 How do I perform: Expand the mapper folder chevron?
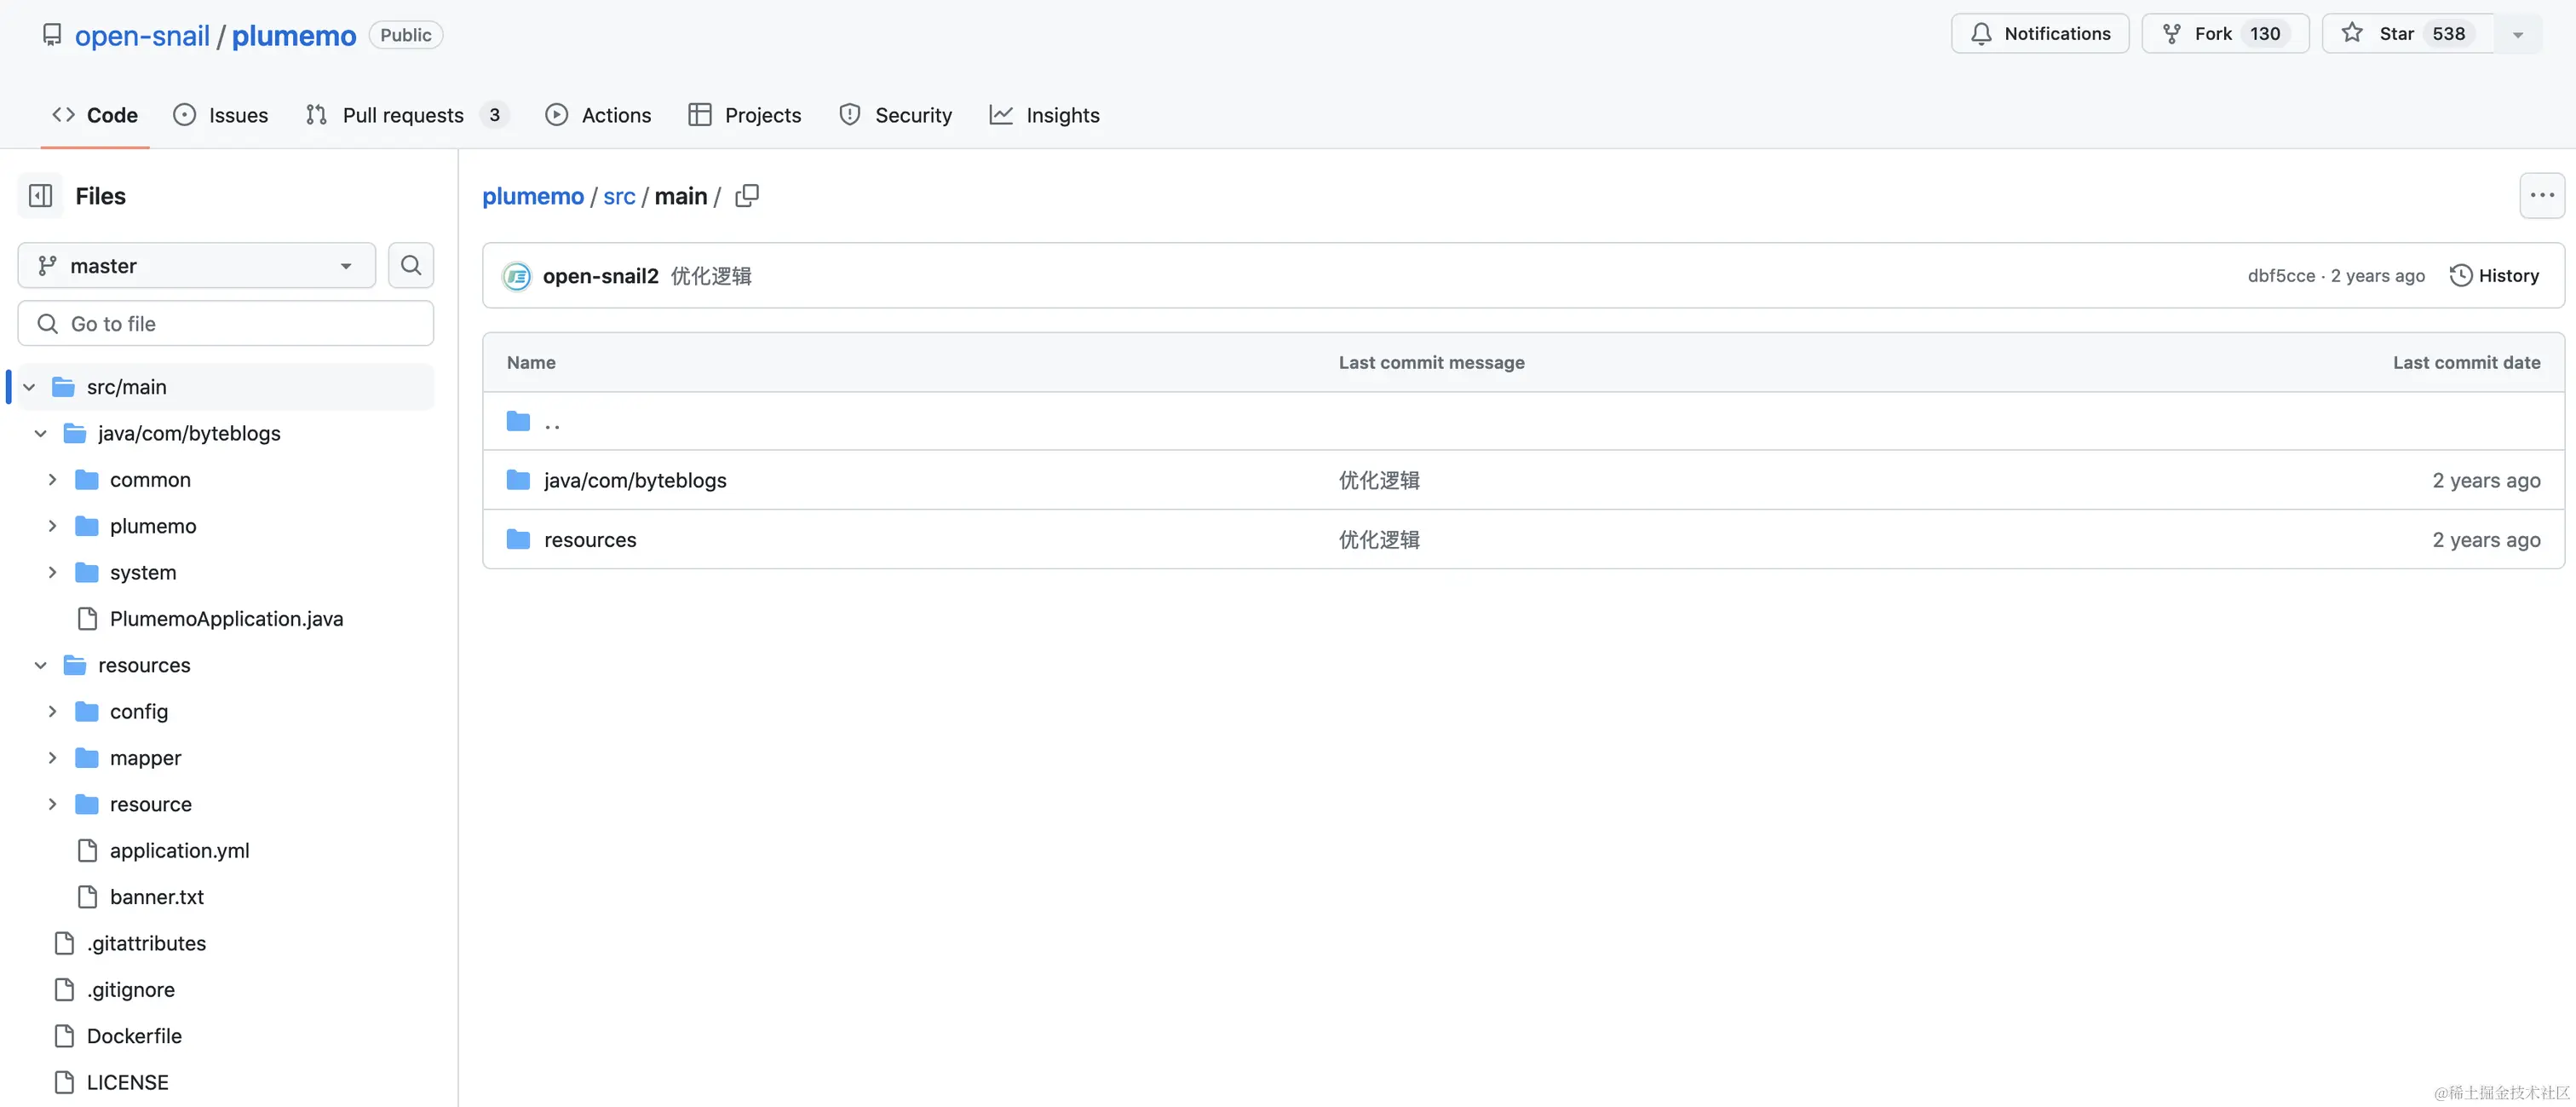pos(52,758)
